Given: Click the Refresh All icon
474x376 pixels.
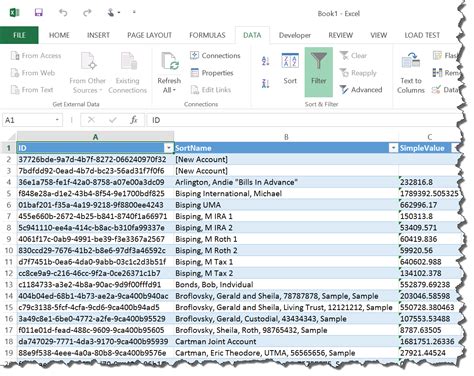Looking at the screenshot, I should point(169,62).
